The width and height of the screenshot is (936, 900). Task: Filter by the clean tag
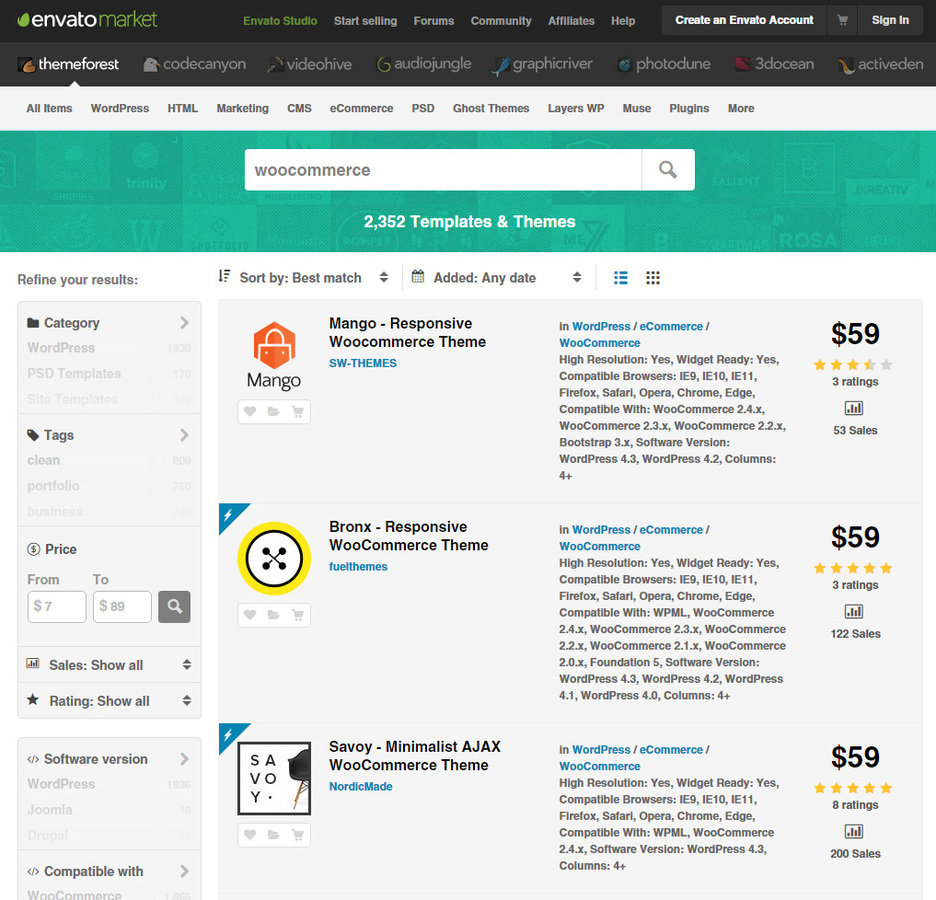tap(44, 460)
